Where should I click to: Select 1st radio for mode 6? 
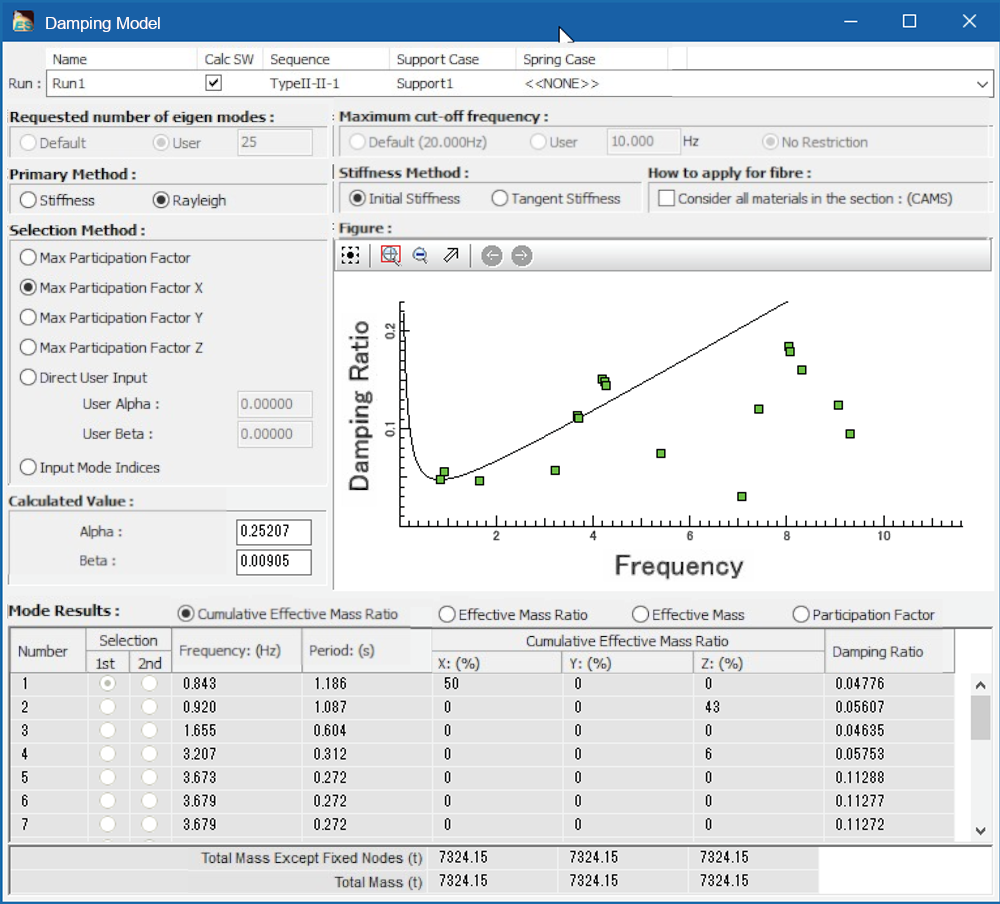pos(107,801)
